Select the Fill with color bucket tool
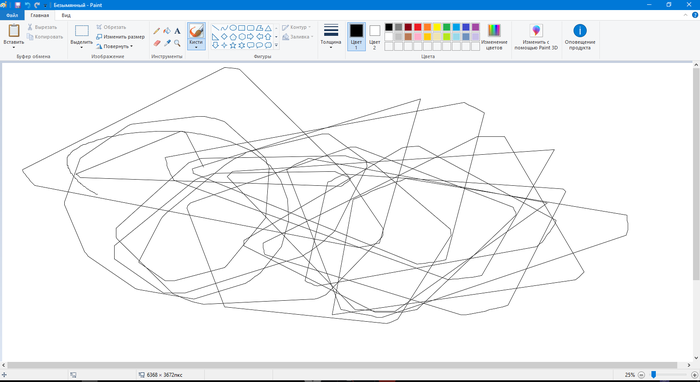The image size is (700, 382). coord(167,31)
